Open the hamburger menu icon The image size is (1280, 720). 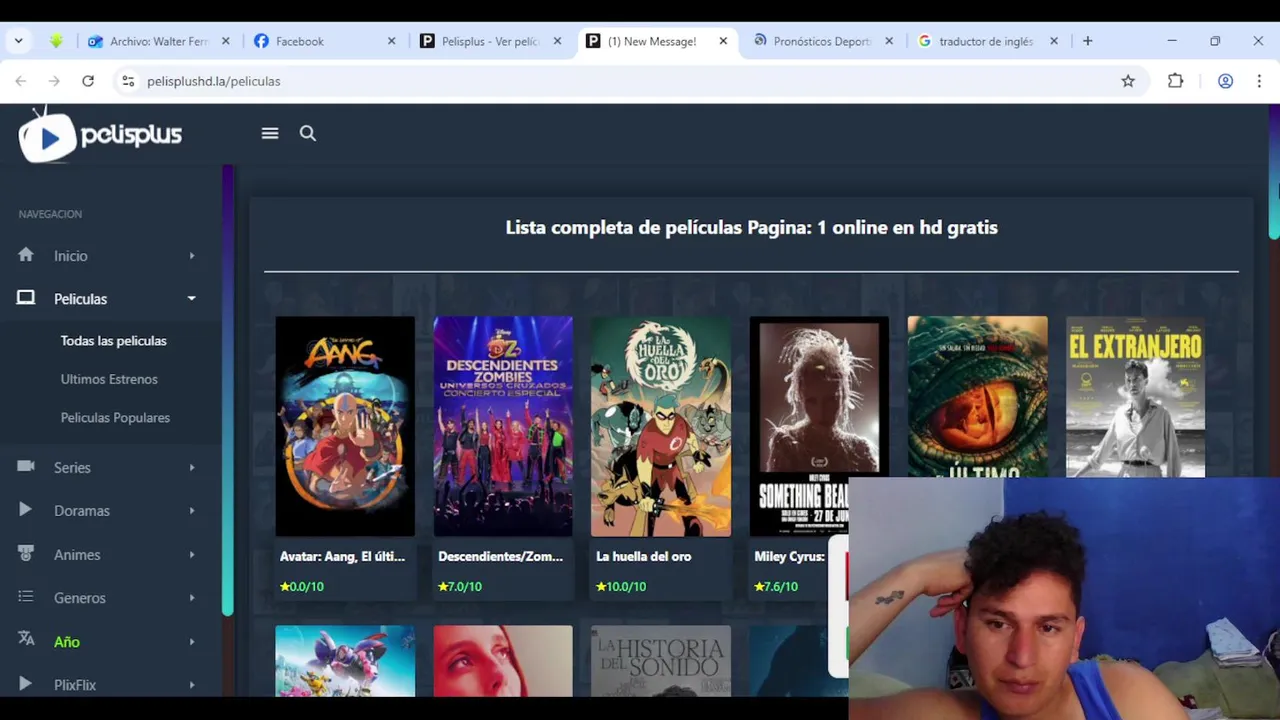(270, 133)
